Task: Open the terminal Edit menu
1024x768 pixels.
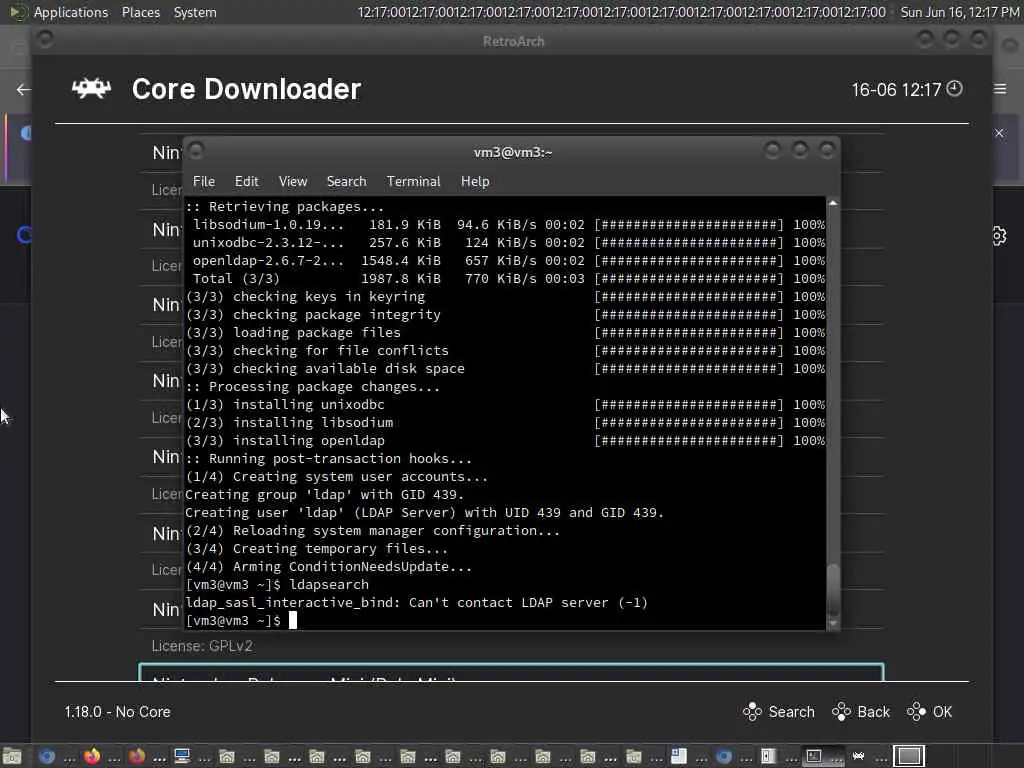Action: [246, 182]
